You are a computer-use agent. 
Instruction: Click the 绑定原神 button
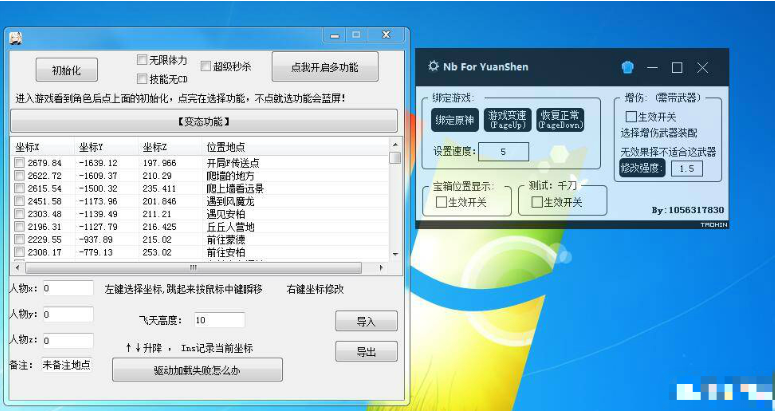455,120
